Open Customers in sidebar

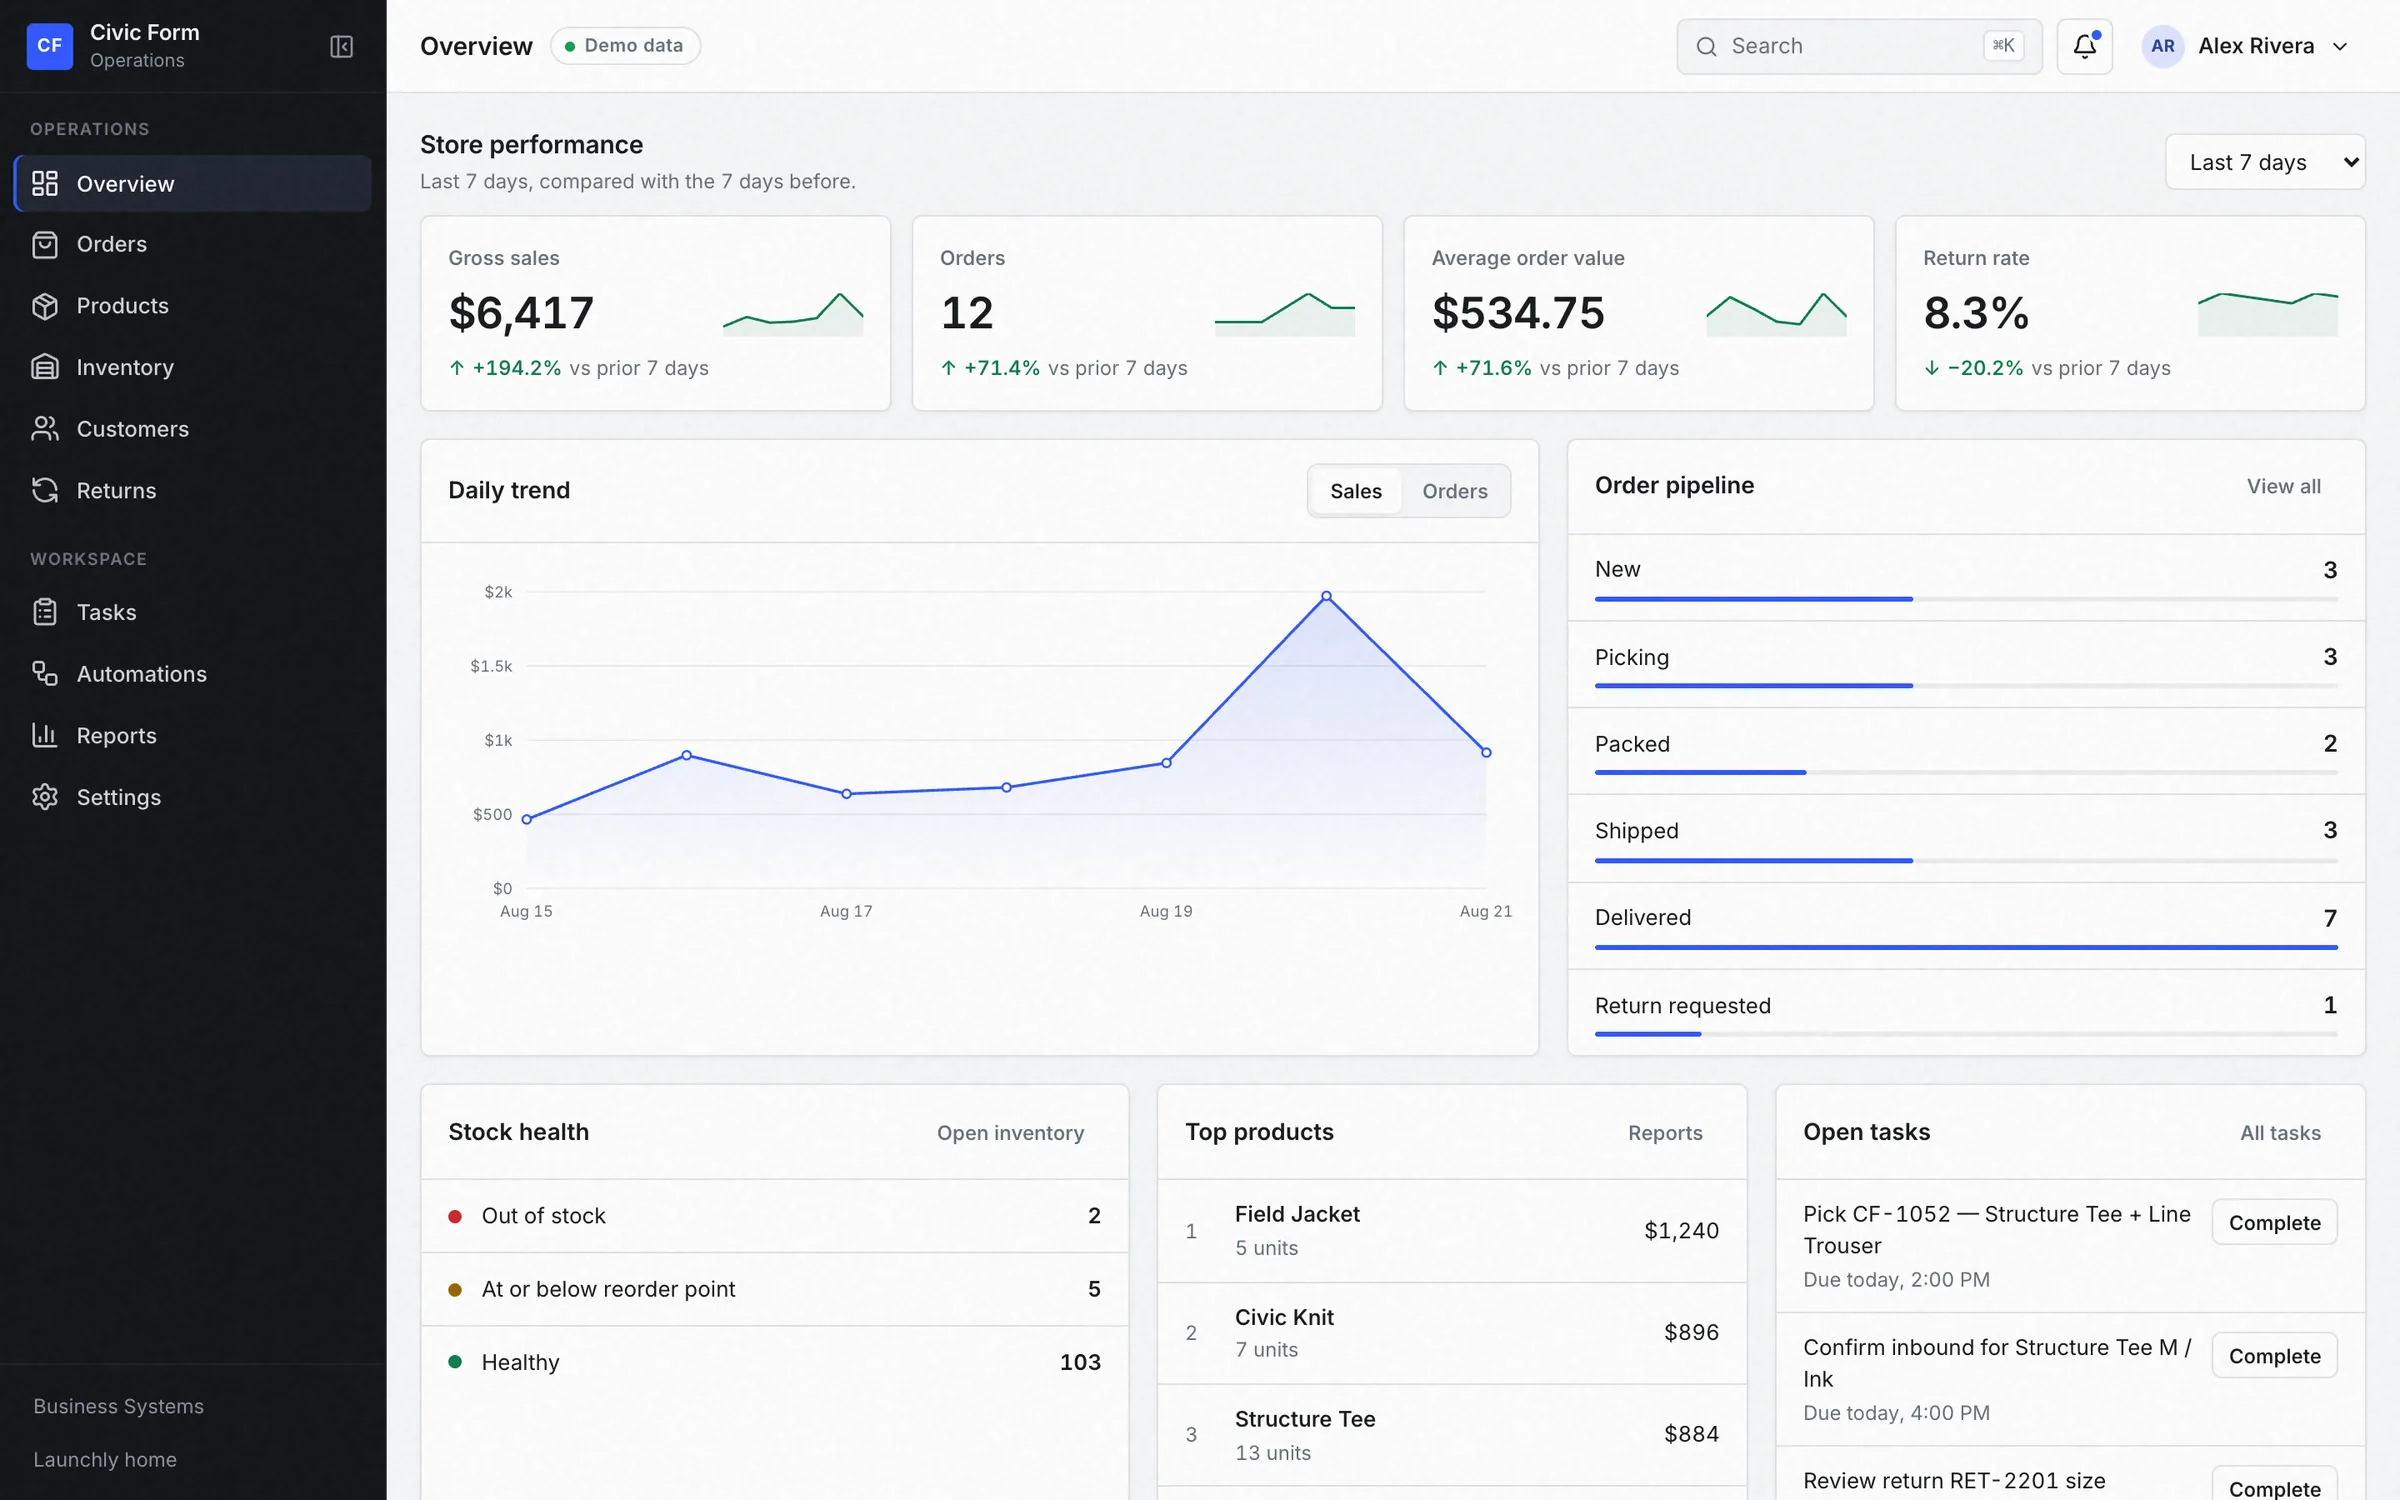tap(193, 429)
